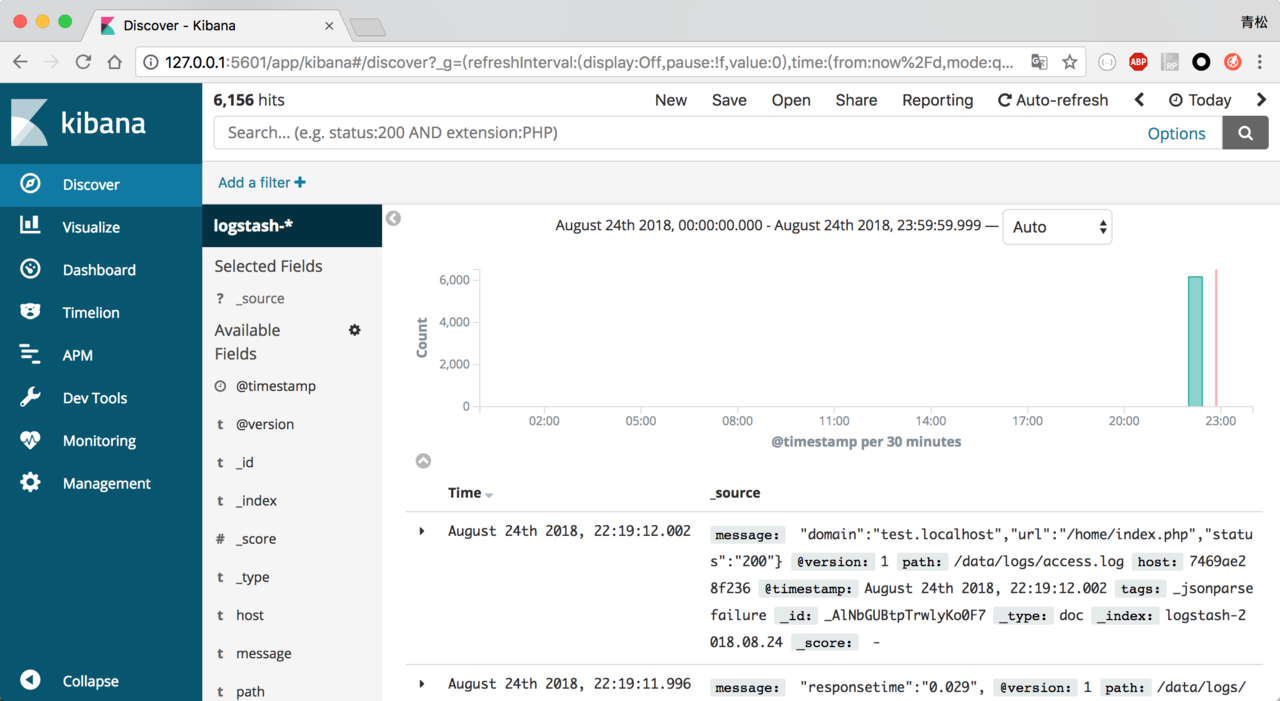This screenshot has width=1280, height=701.
Task: Select the _score field
Action: click(x=256, y=538)
